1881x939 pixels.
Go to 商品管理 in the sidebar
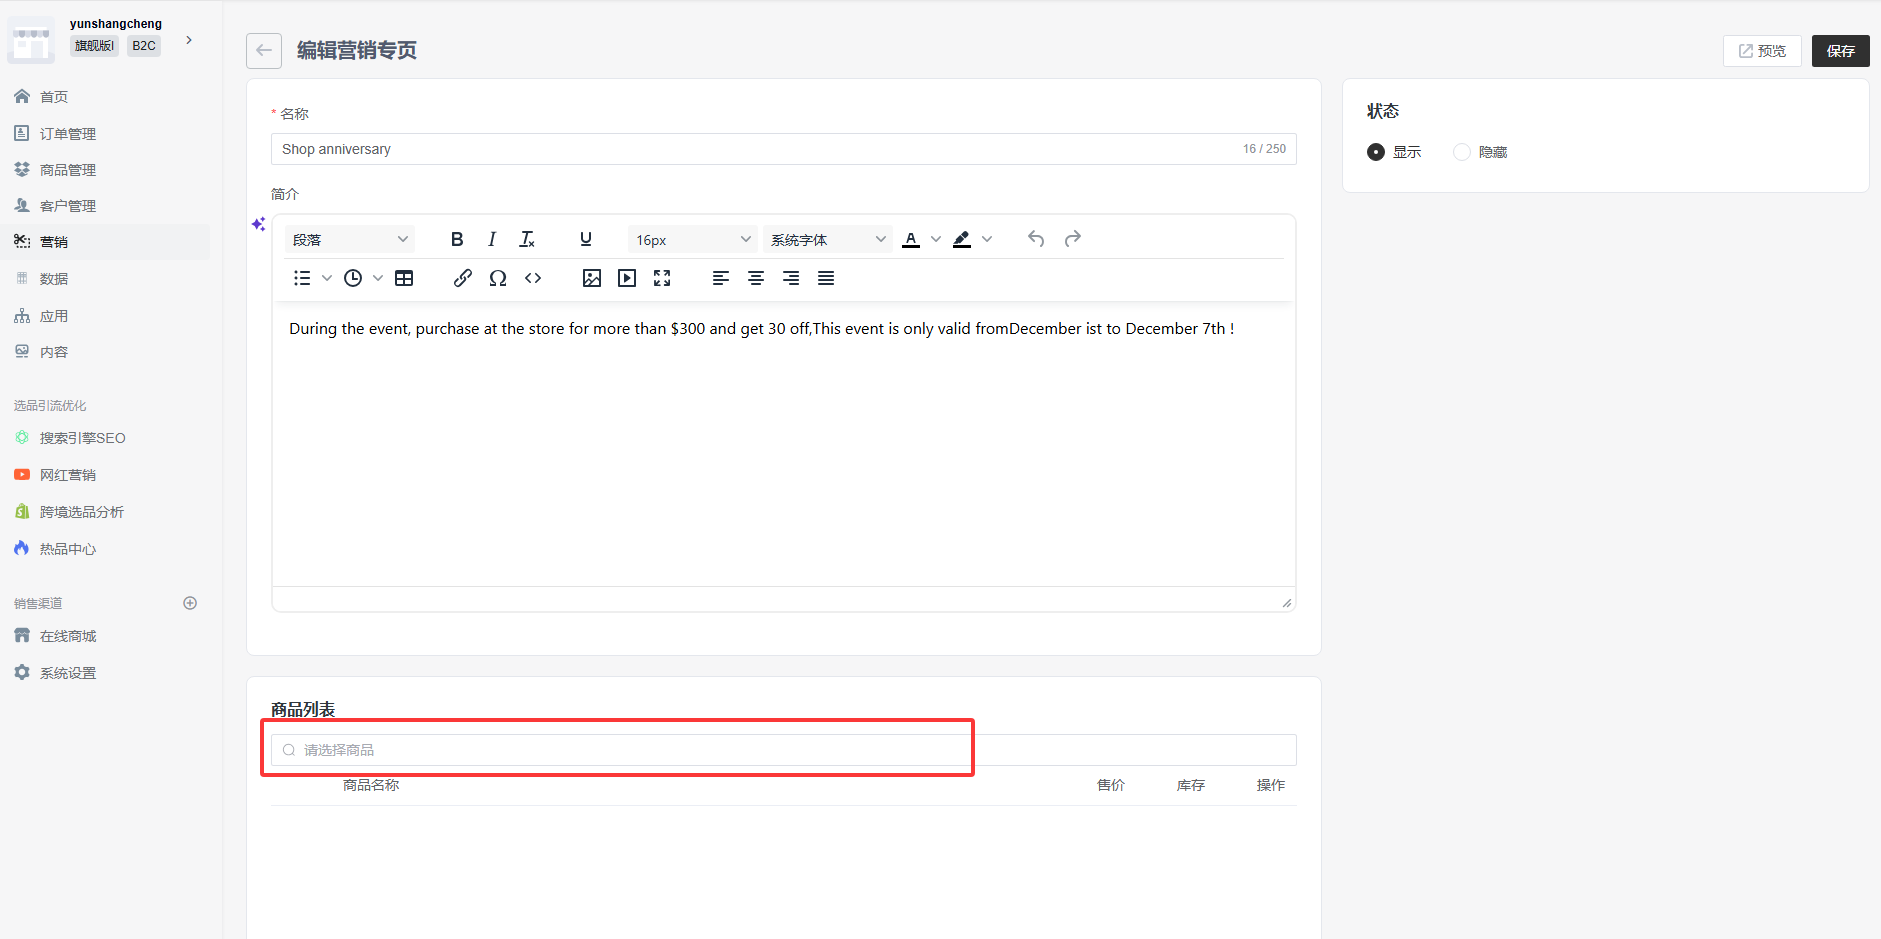pyautogui.click(x=68, y=170)
